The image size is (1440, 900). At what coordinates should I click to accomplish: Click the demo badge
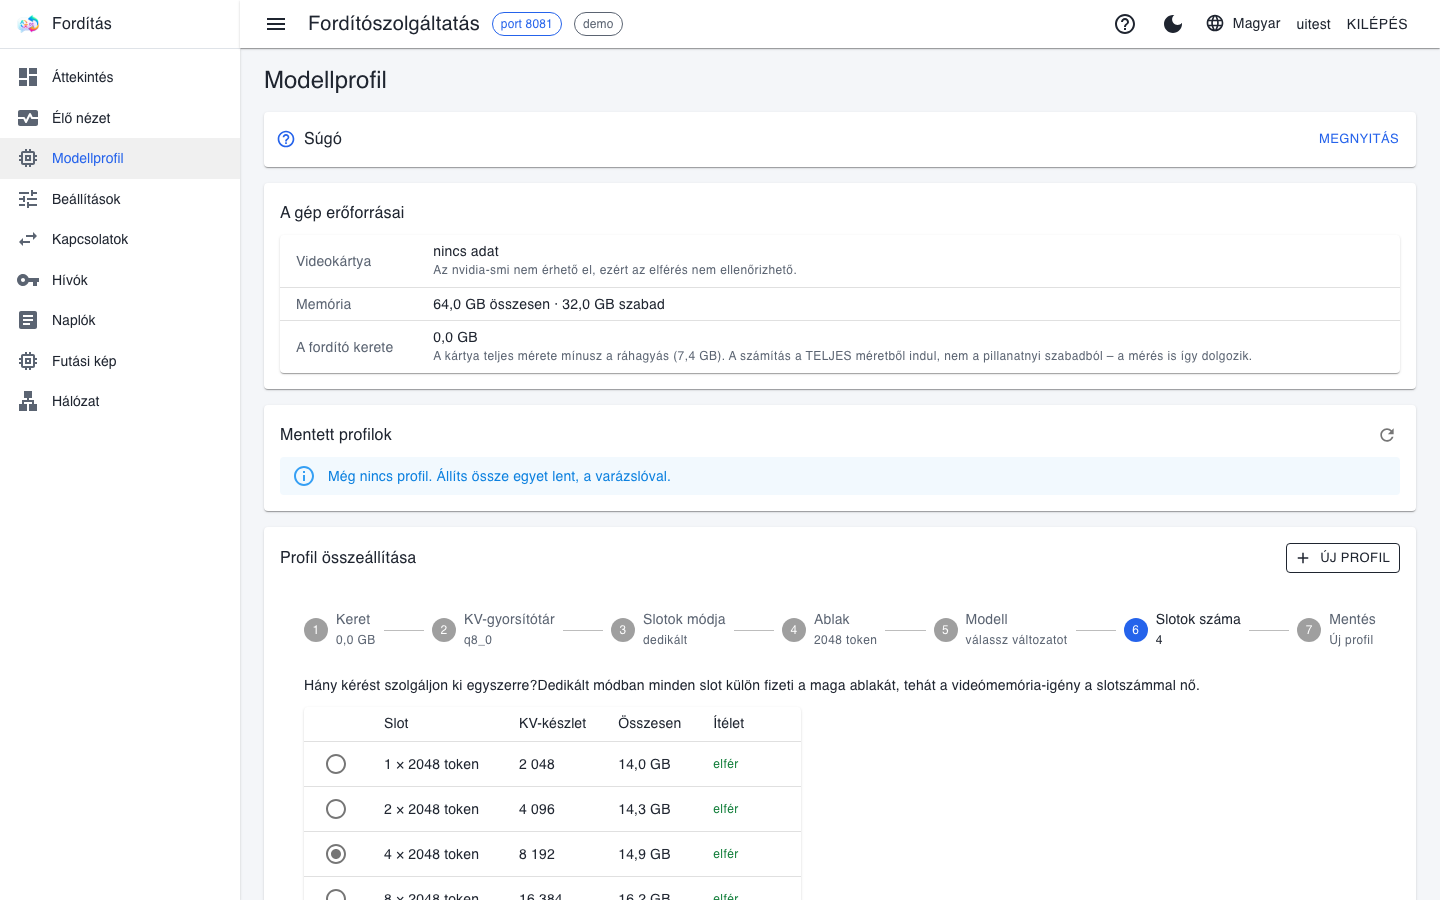click(x=598, y=24)
